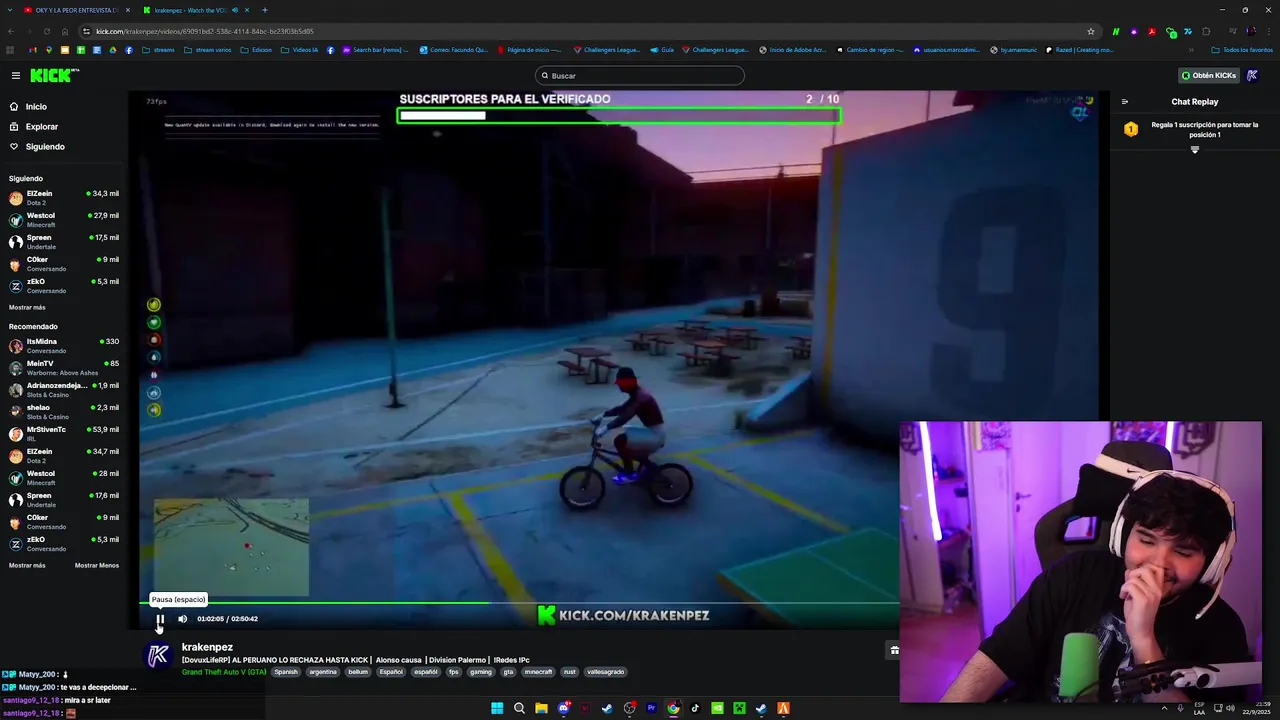Select the Spanish tag
The image size is (1280, 720).
(x=286, y=672)
